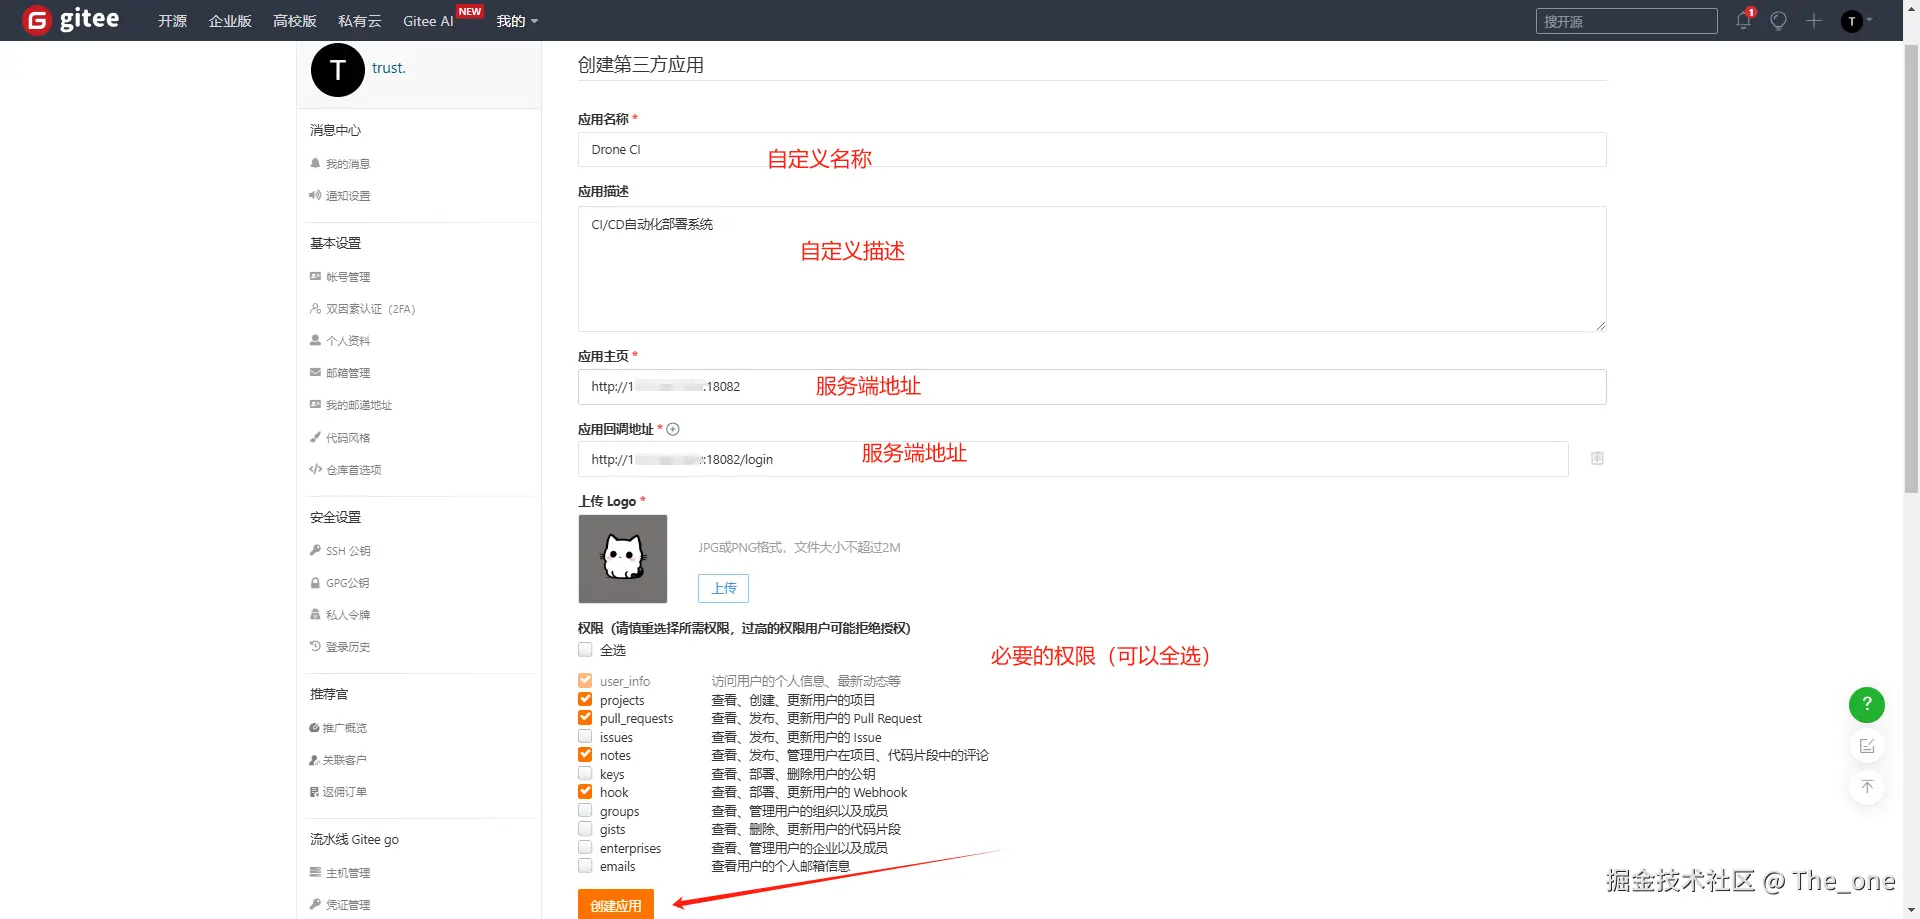This screenshot has width=1920, height=919.
Task: Click the green help question-mark button
Action: 1867,705
